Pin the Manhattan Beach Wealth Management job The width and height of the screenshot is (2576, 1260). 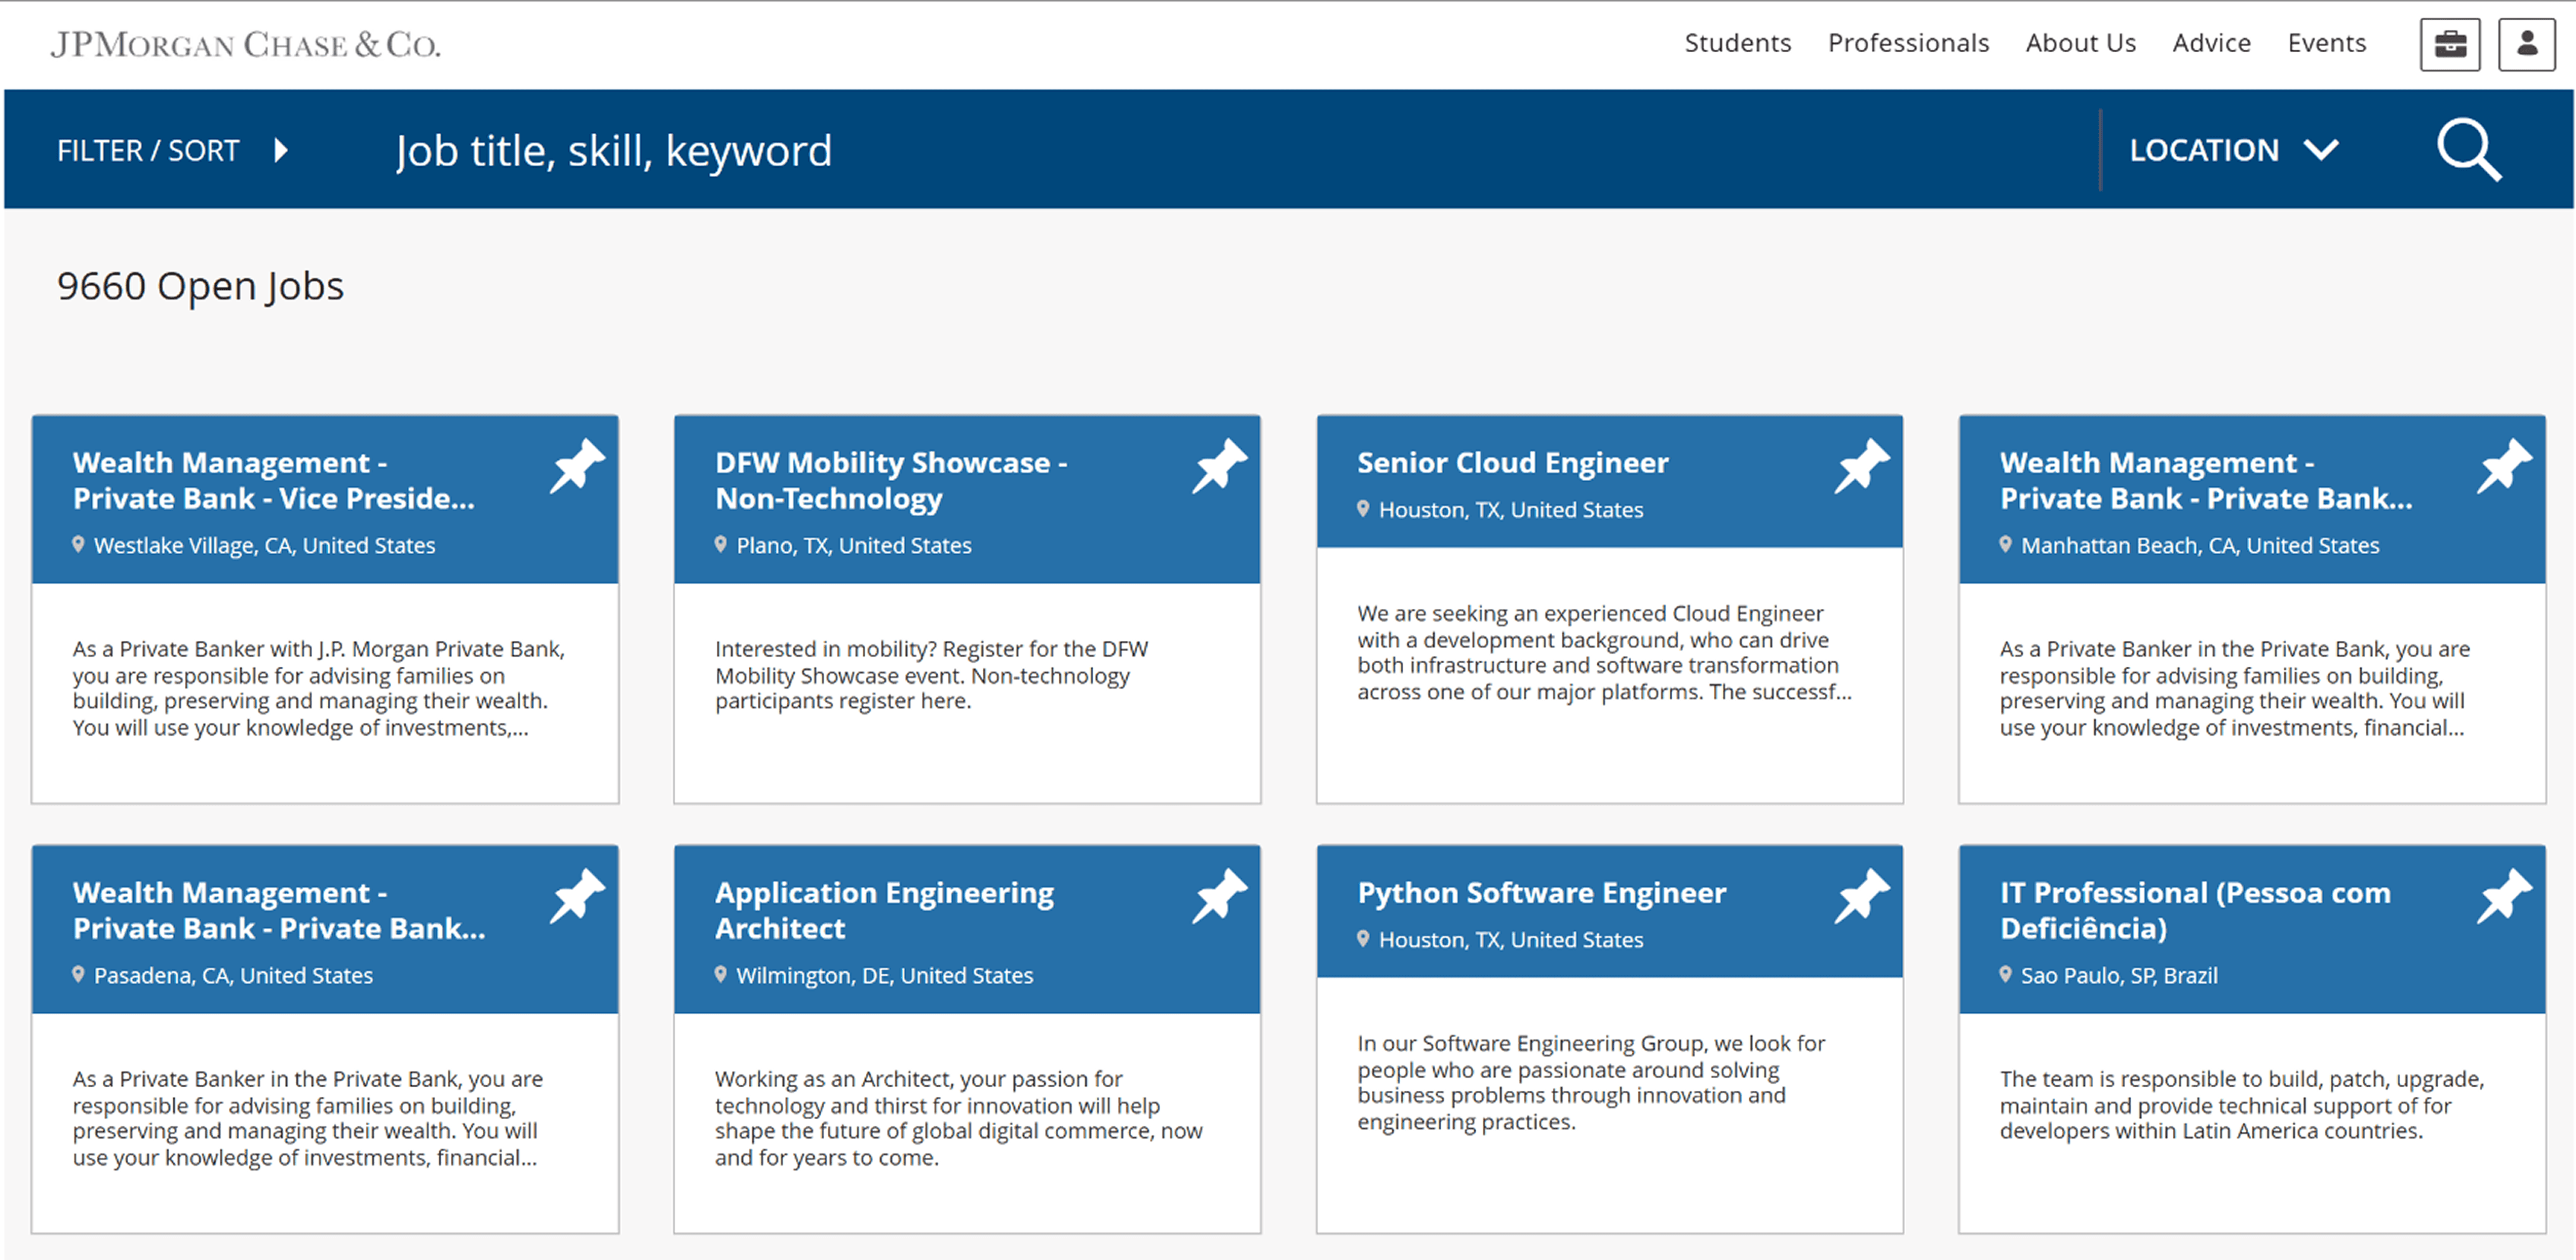point(2504,466)
